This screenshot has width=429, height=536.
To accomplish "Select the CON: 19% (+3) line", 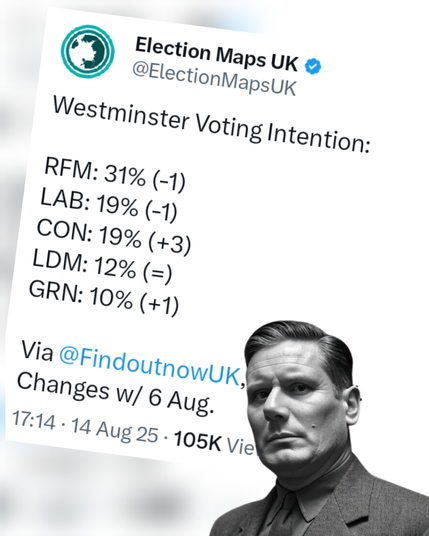I will click(x=113, y=237).
